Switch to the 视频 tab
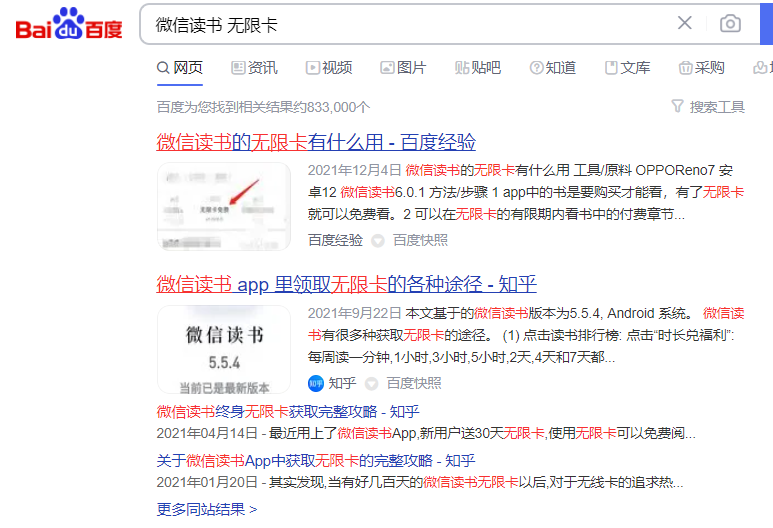The image size is (773, 528). click(329, 68)
